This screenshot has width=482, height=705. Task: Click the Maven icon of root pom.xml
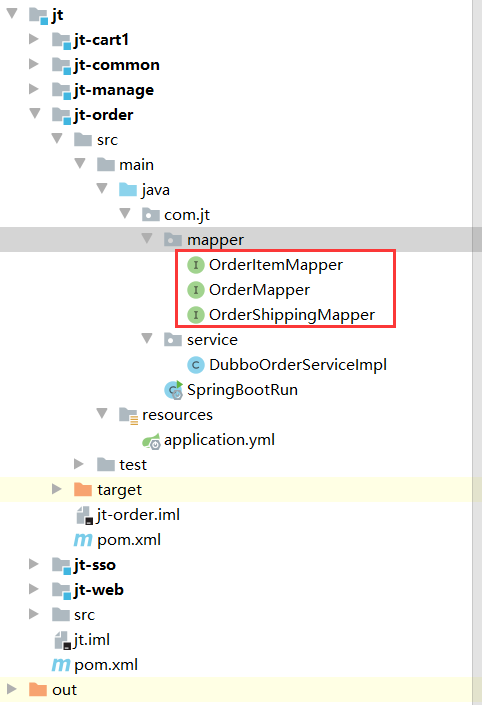pos(61,665)
